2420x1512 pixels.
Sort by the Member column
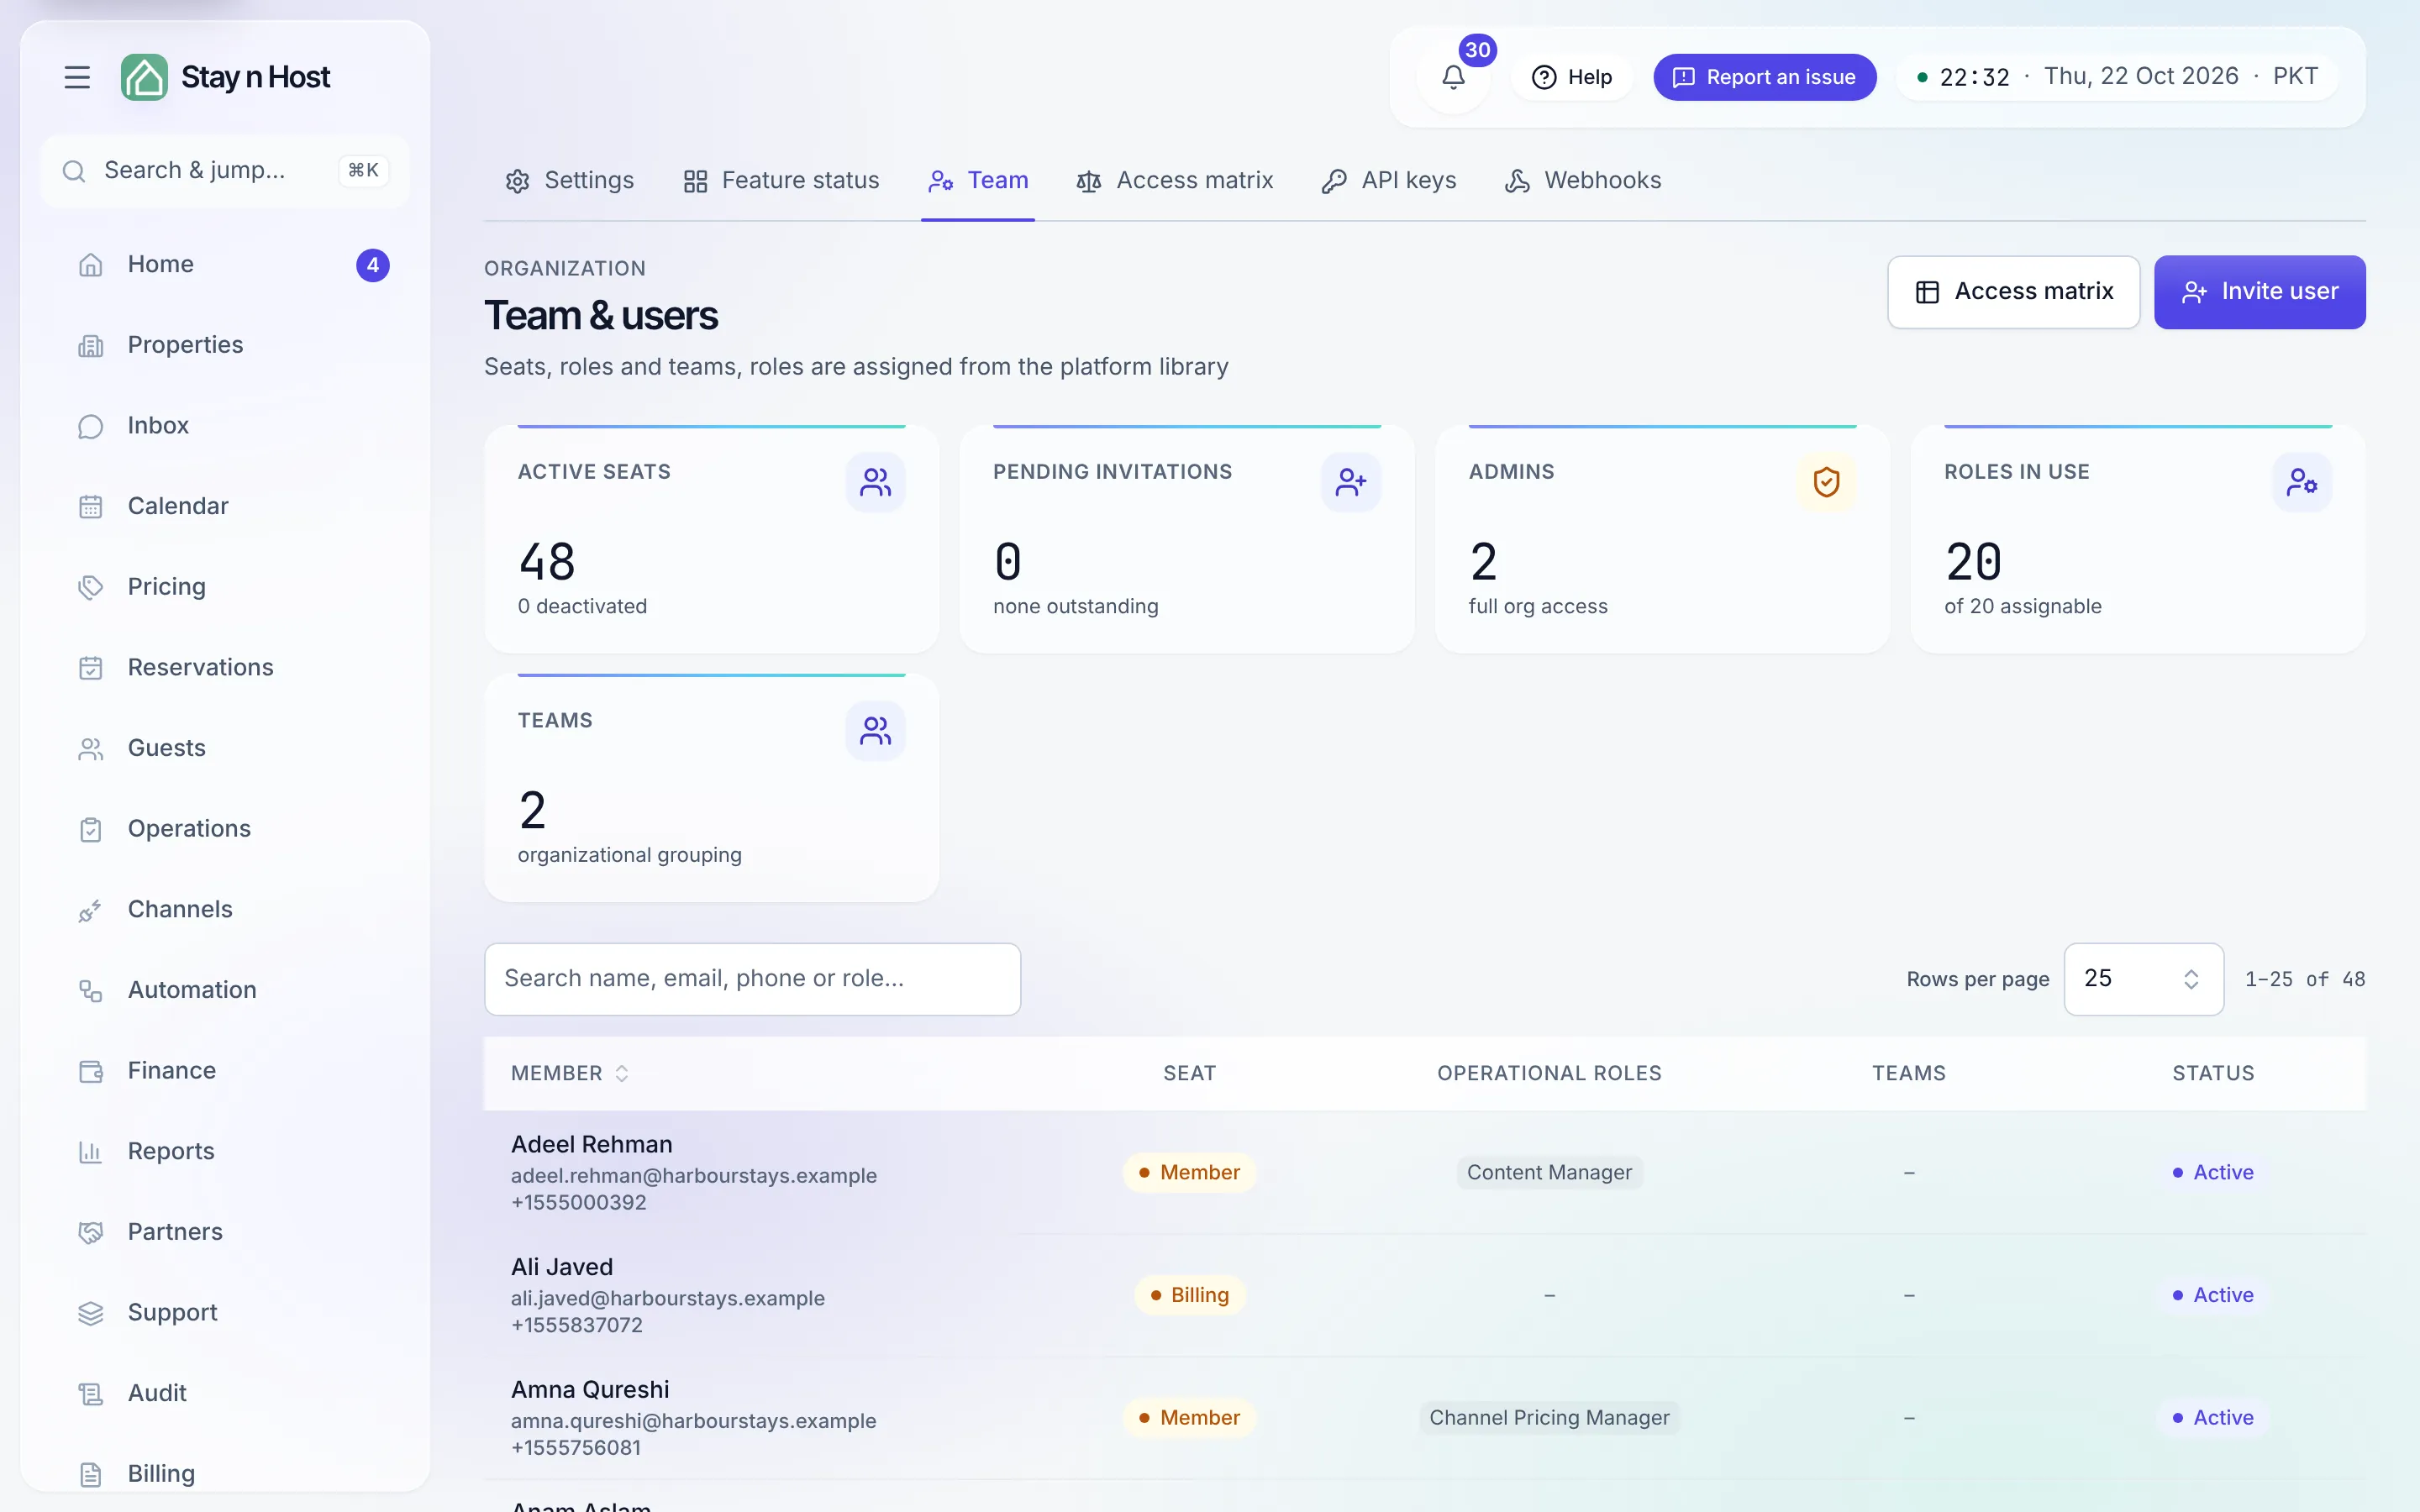pos(569,1073)
